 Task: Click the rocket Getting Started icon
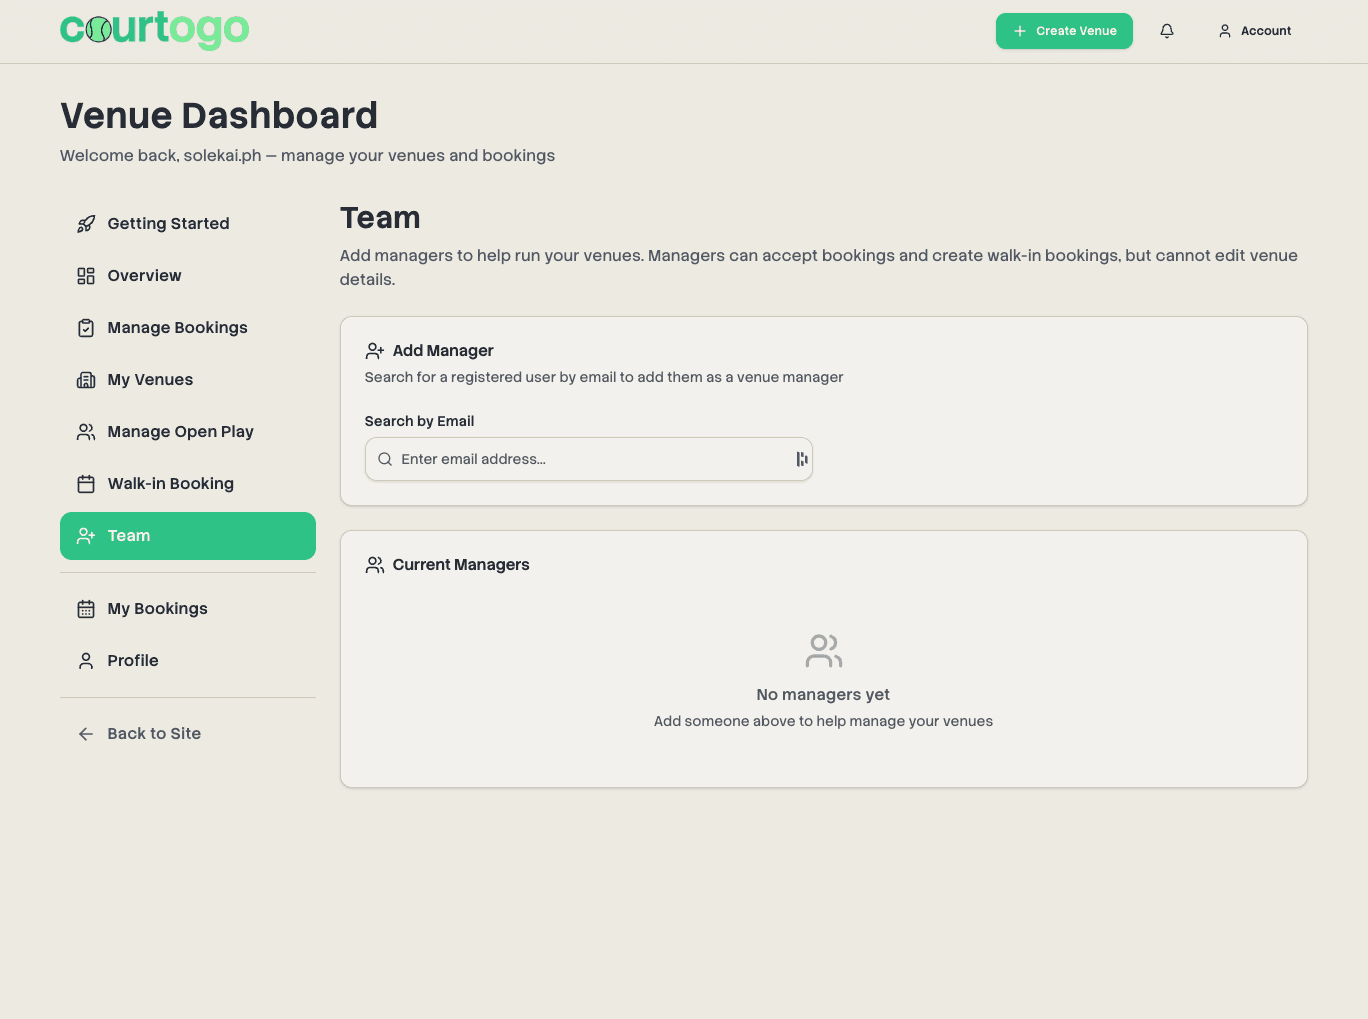86,223
